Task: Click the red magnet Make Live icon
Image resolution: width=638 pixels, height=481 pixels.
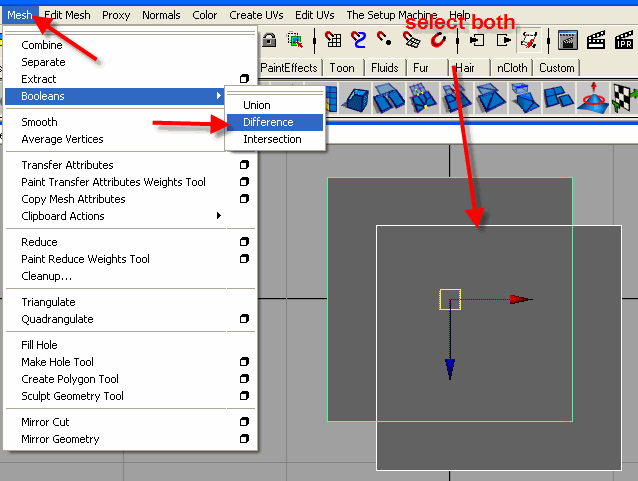Action: 437,40
